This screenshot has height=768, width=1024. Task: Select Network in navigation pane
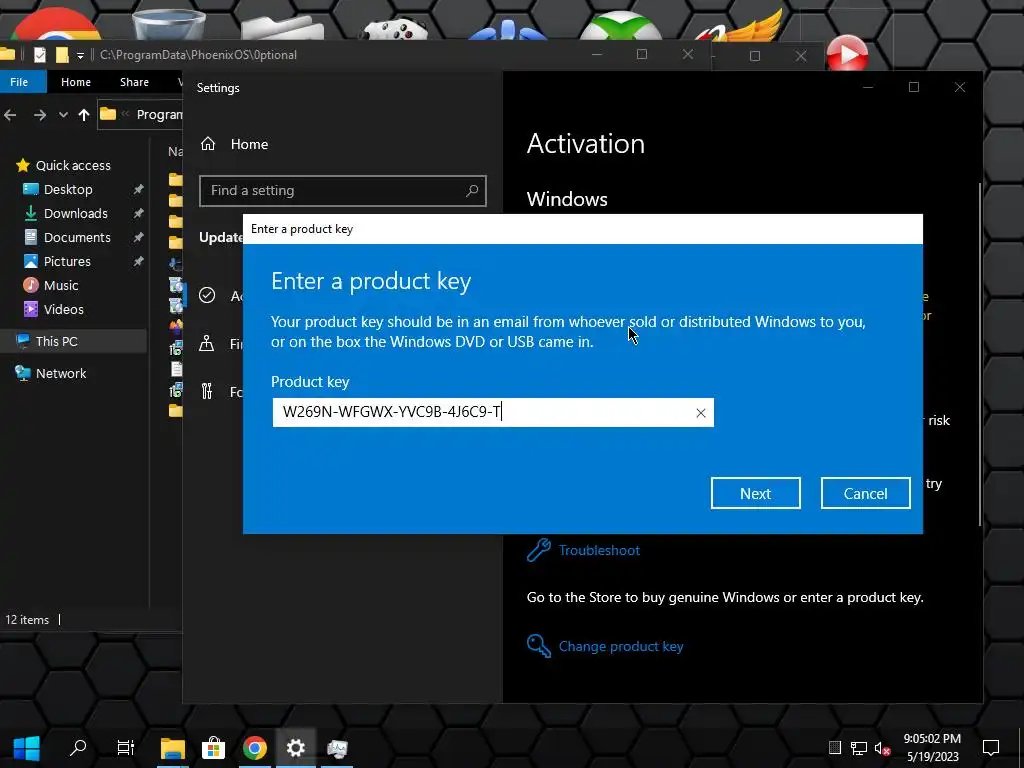pyautogui.click(x=60, y=374)
